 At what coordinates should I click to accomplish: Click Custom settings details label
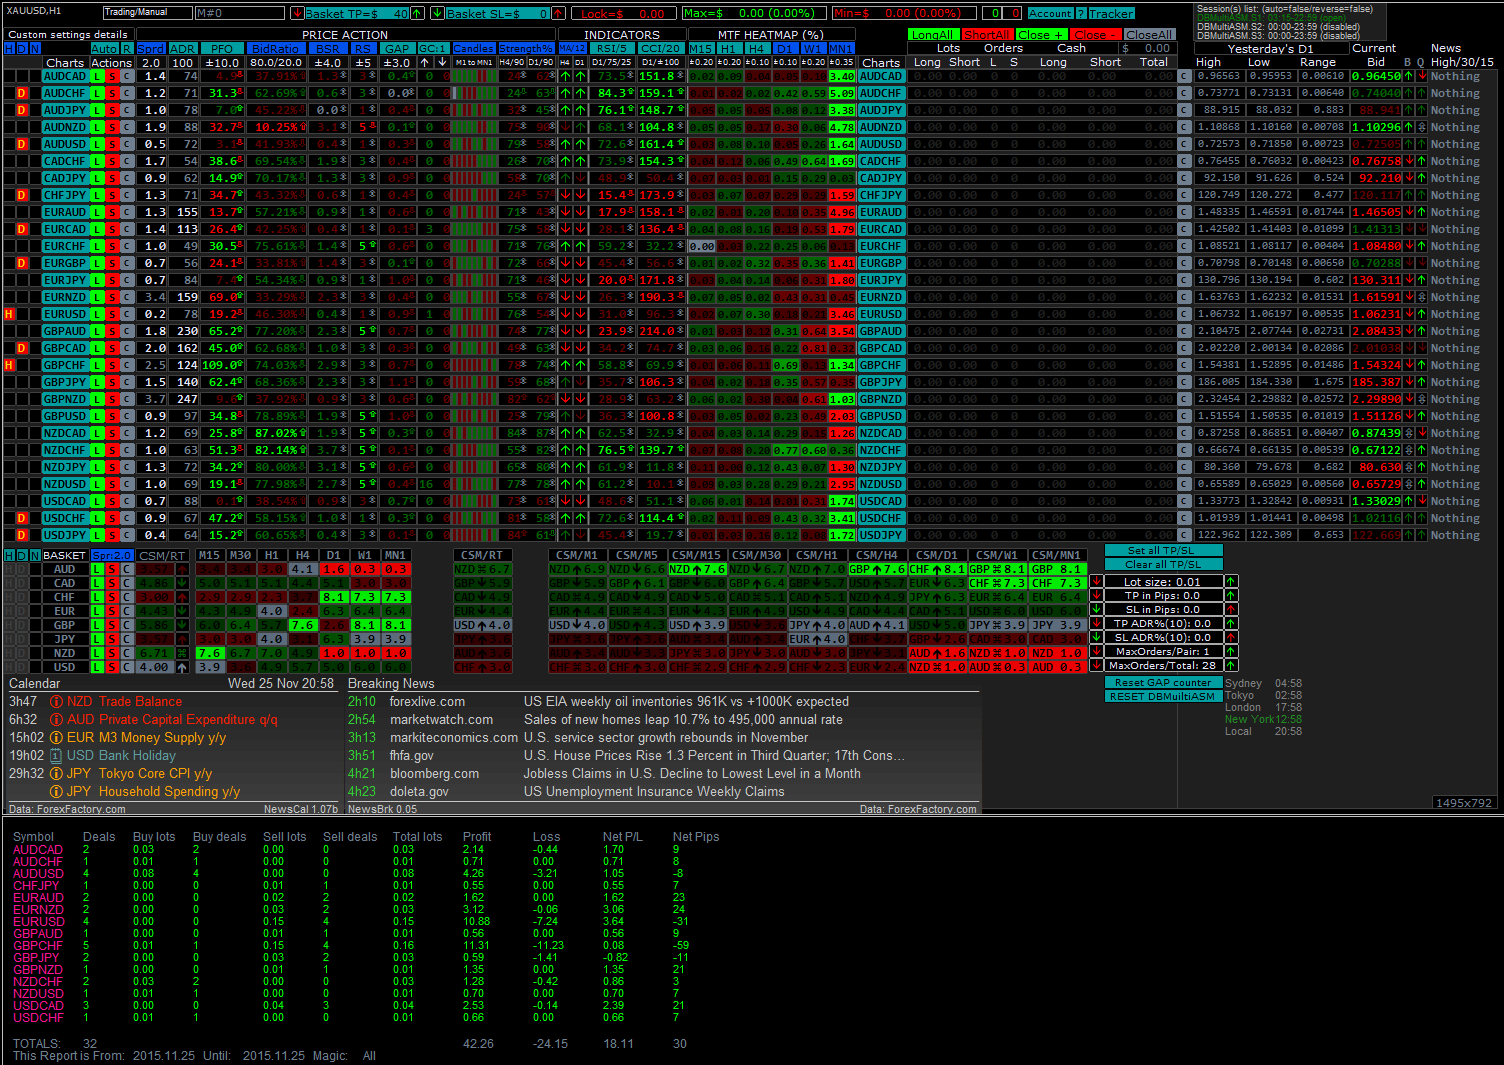click(68, 34)
